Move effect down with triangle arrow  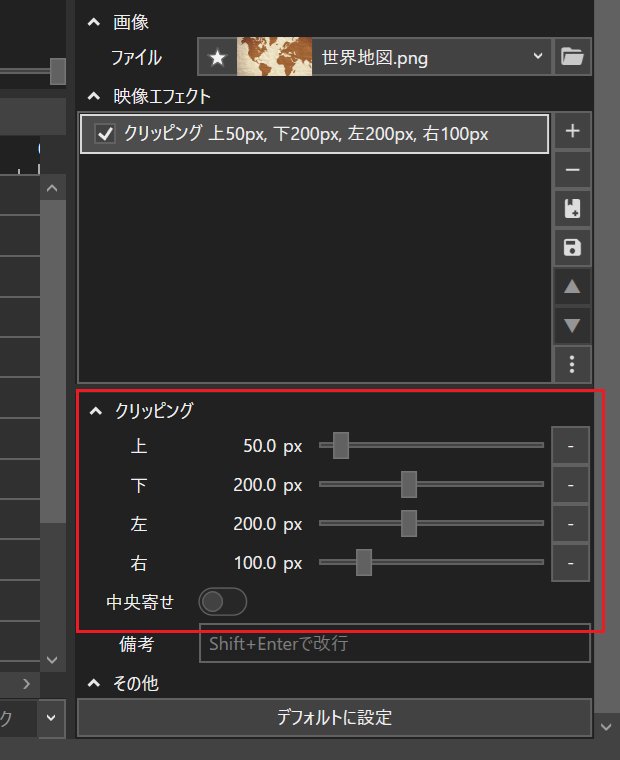point(572,325)
